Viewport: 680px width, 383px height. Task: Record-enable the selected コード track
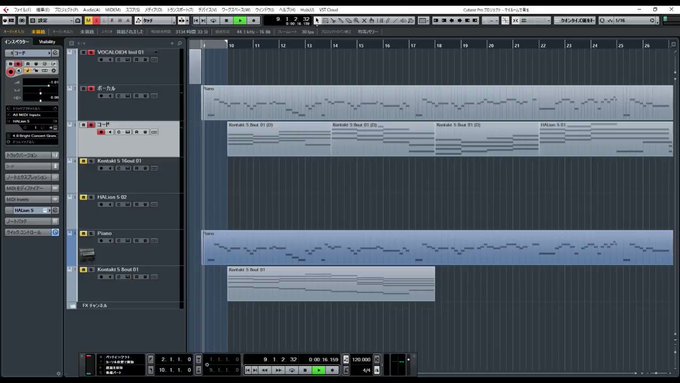101,132
